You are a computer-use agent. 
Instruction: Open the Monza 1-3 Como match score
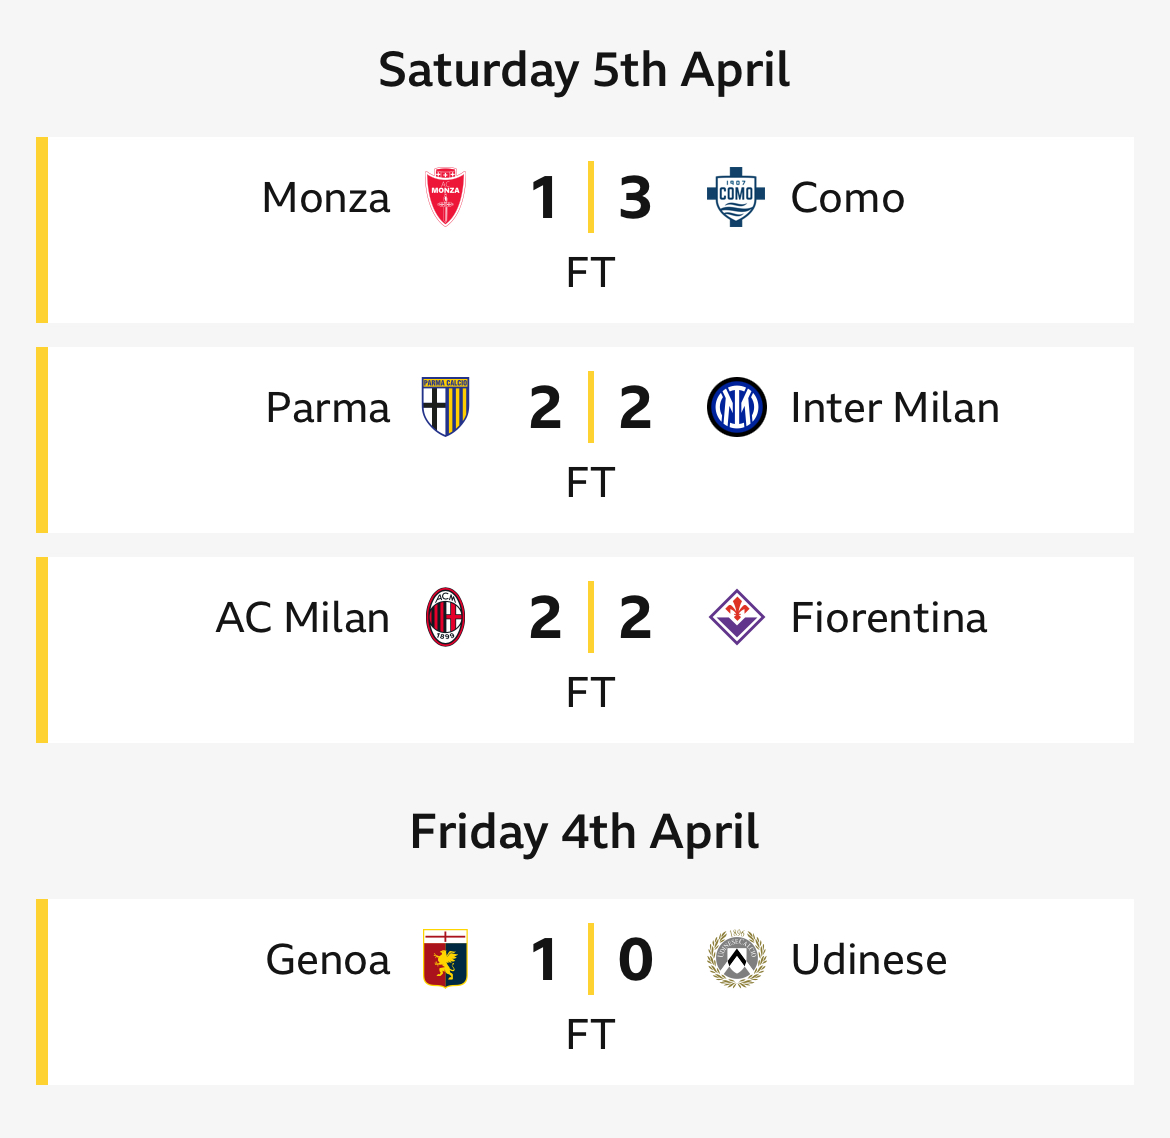(590, 198)
